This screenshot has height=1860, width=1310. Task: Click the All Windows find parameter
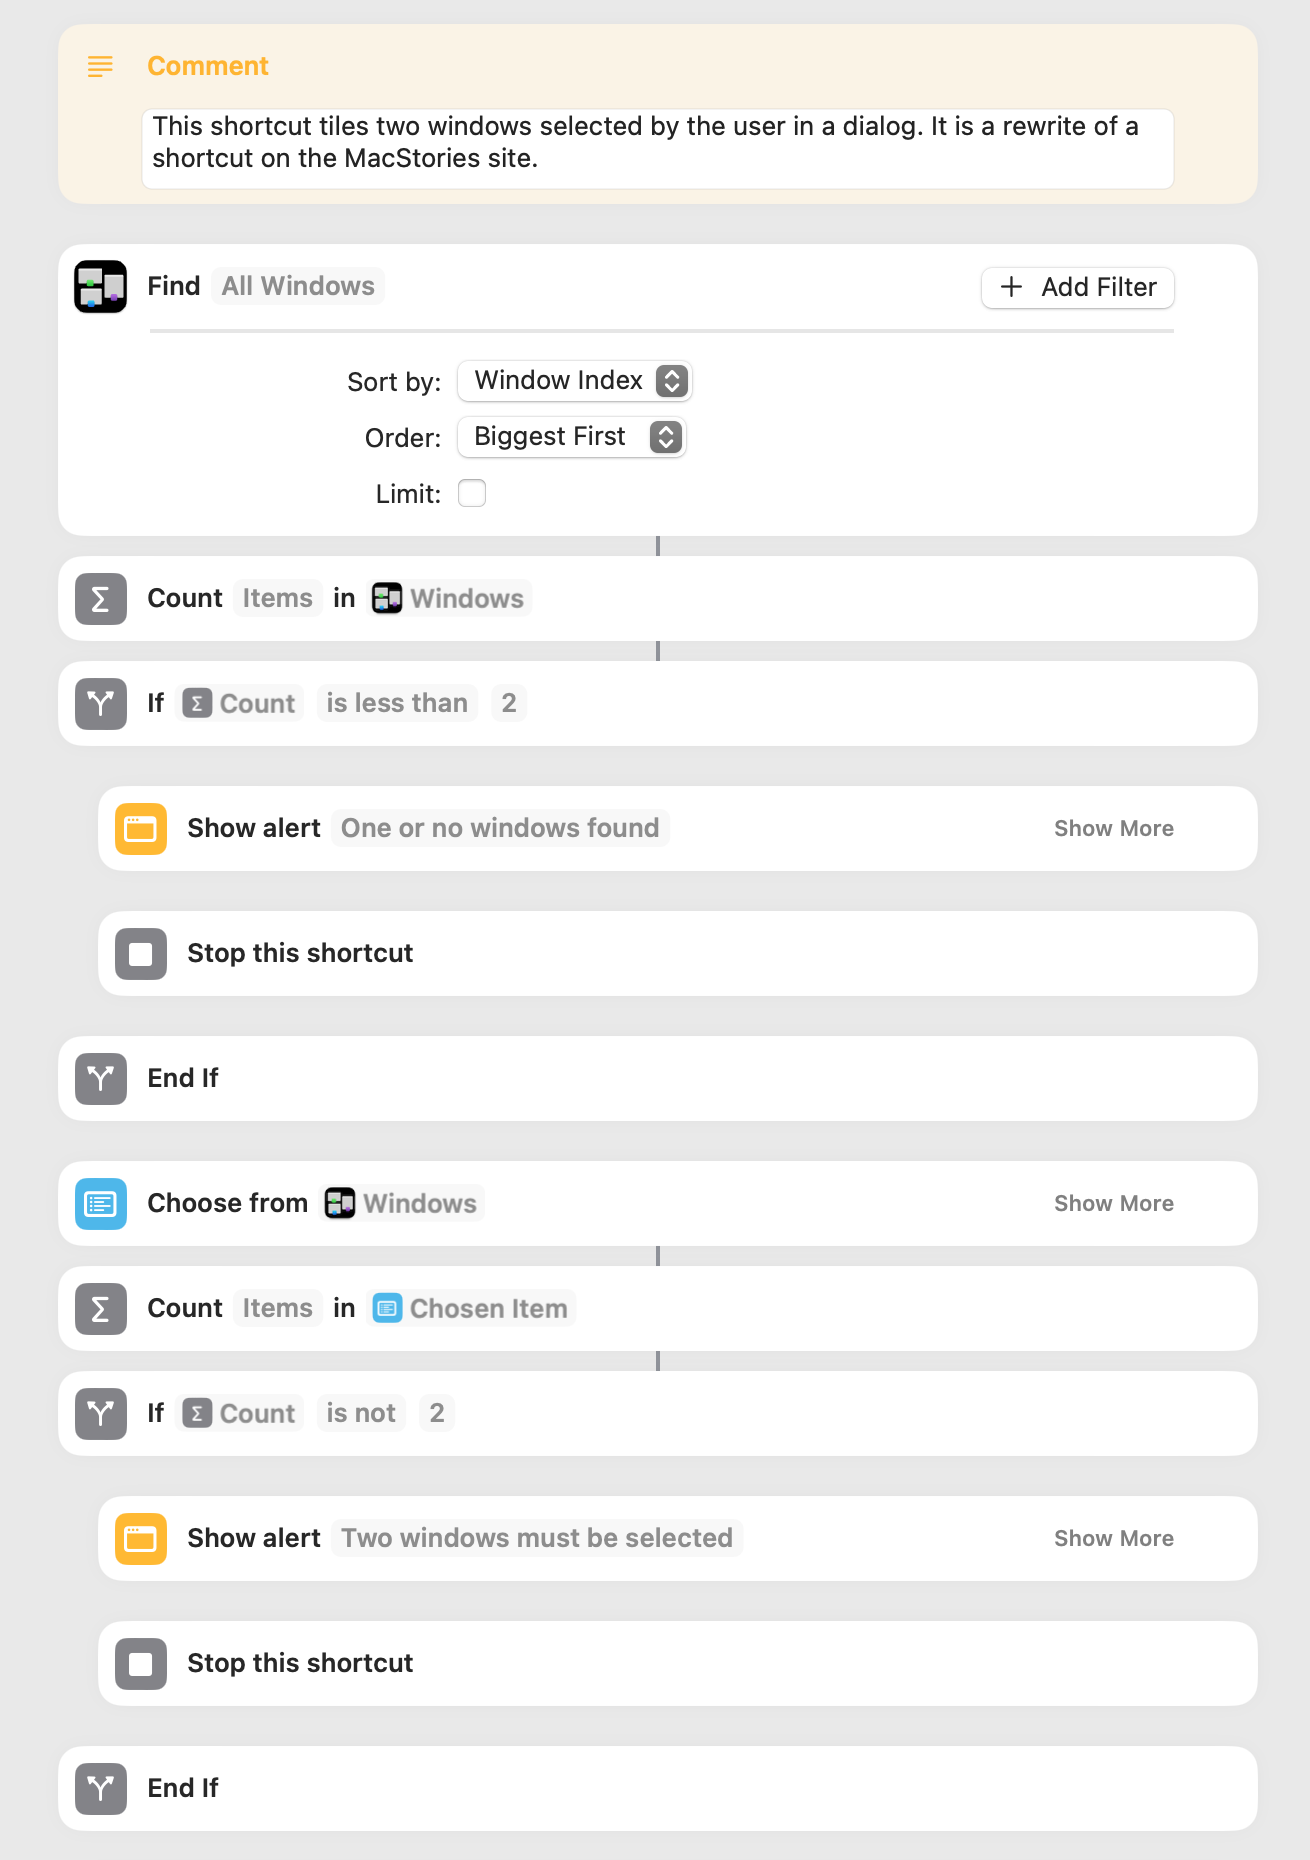(x=298, y=286)
